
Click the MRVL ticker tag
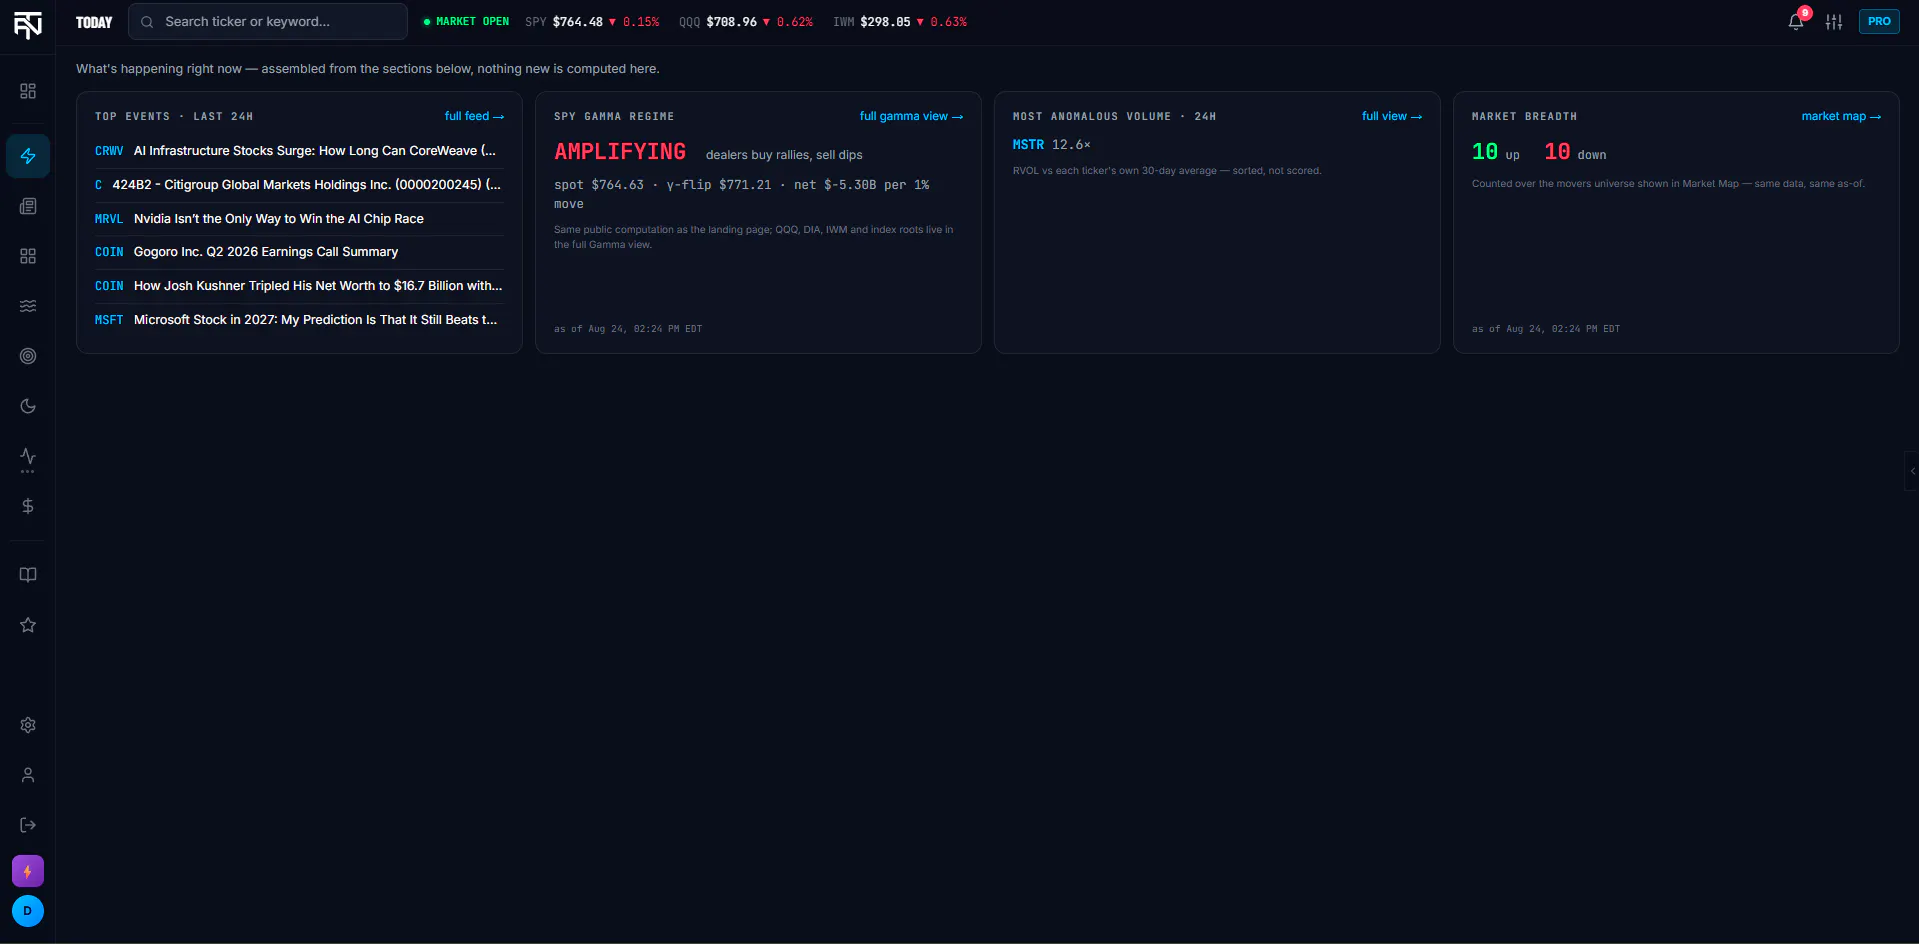pos(109,219)
